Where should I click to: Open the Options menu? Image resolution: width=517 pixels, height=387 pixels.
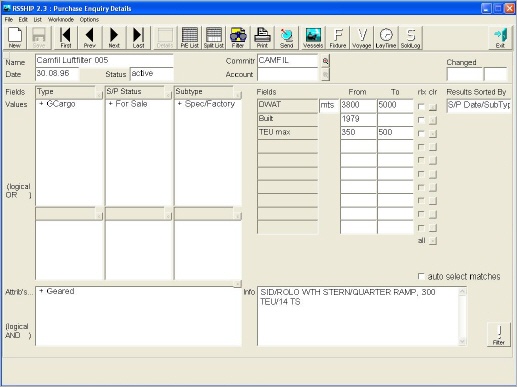point(89,19)
